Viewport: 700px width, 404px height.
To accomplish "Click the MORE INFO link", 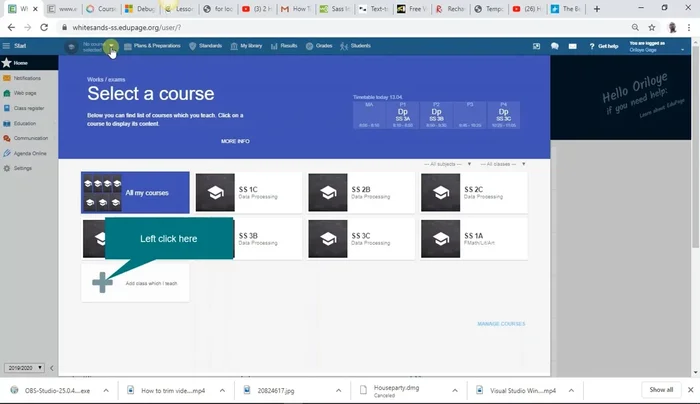I will tap(235, 141).
